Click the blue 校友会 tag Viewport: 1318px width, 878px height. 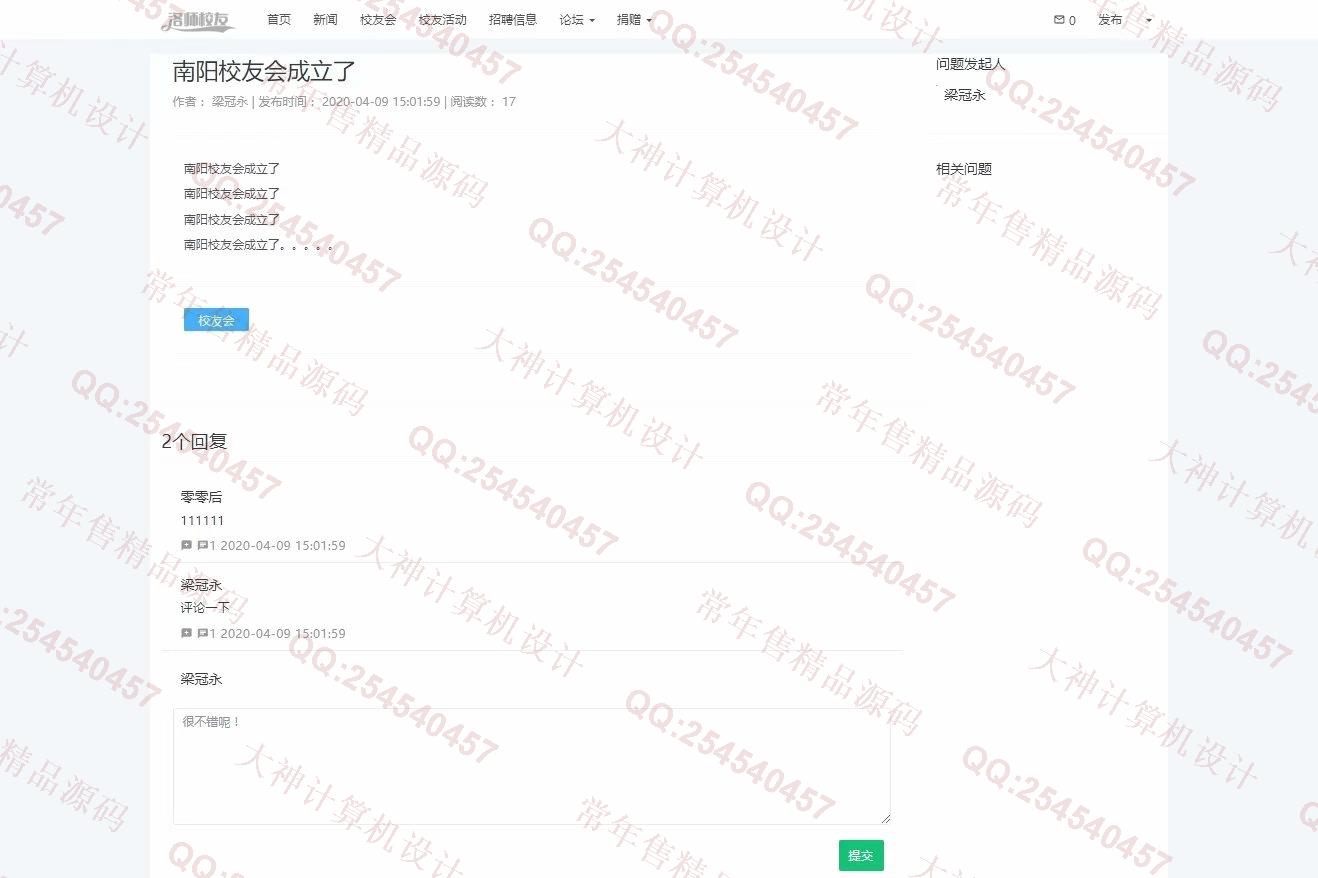click(x=216, y=320)
